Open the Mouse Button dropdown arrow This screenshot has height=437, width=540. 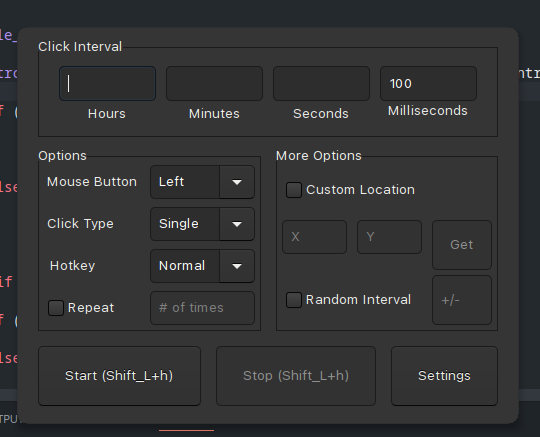pos(237,182)
